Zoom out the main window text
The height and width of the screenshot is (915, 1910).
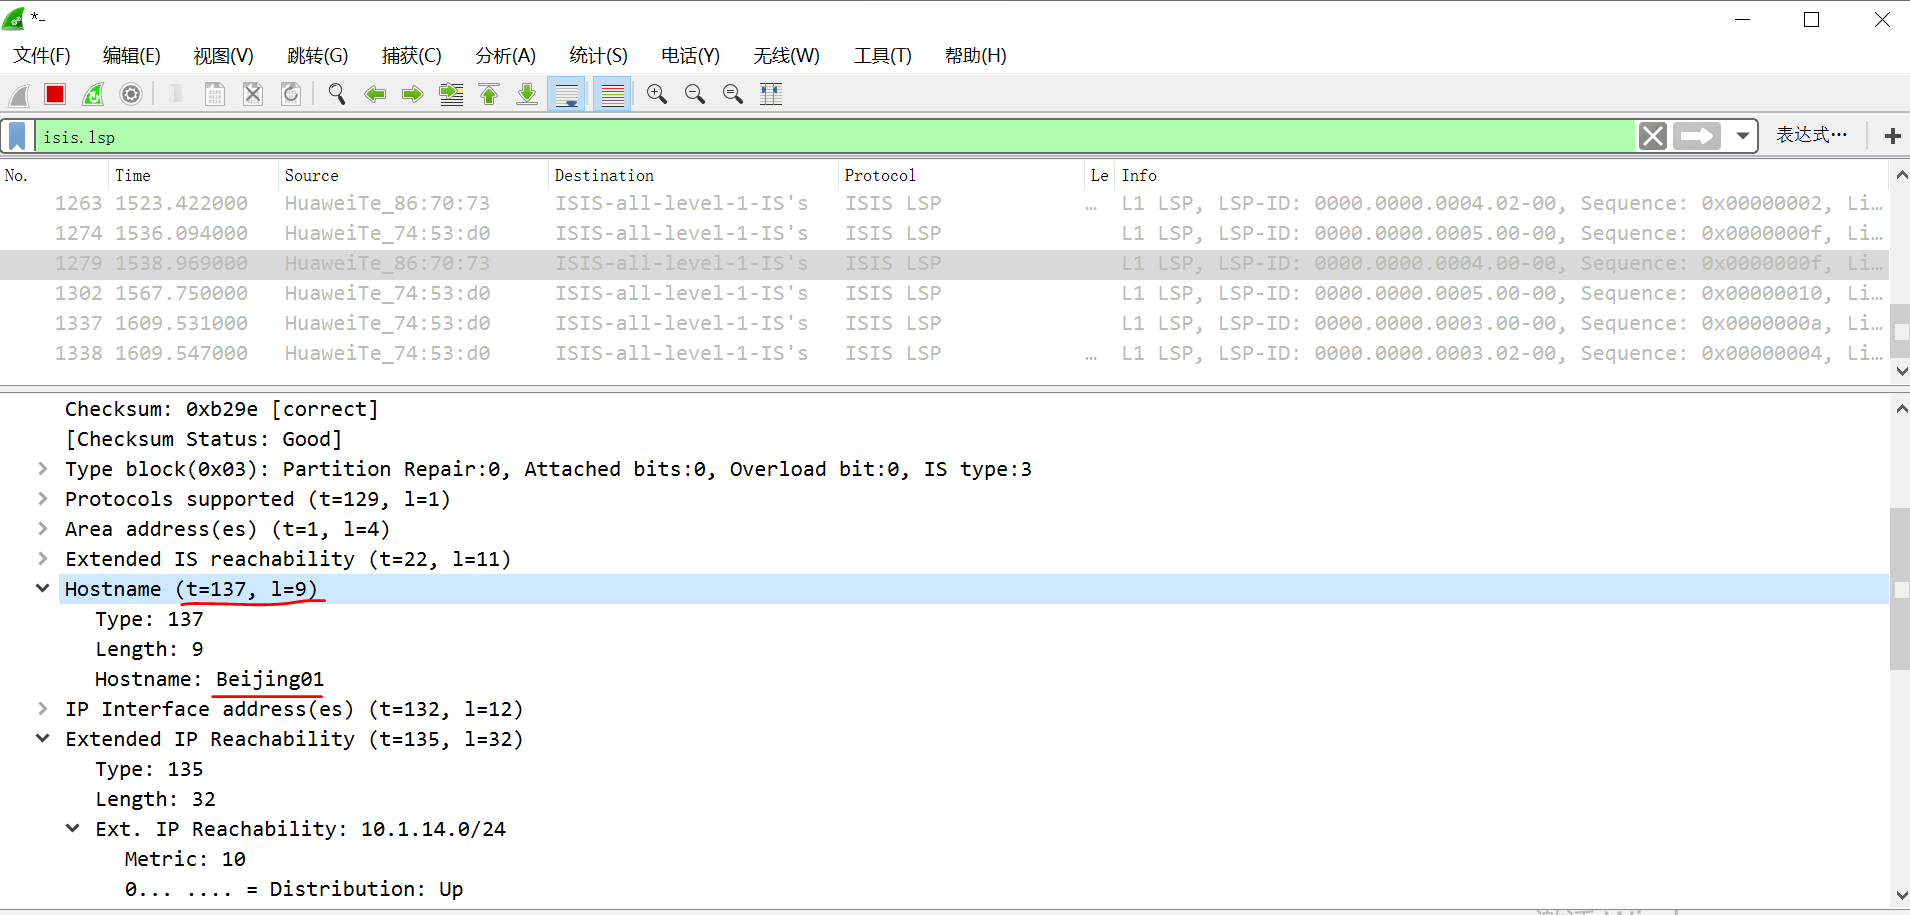695,95
